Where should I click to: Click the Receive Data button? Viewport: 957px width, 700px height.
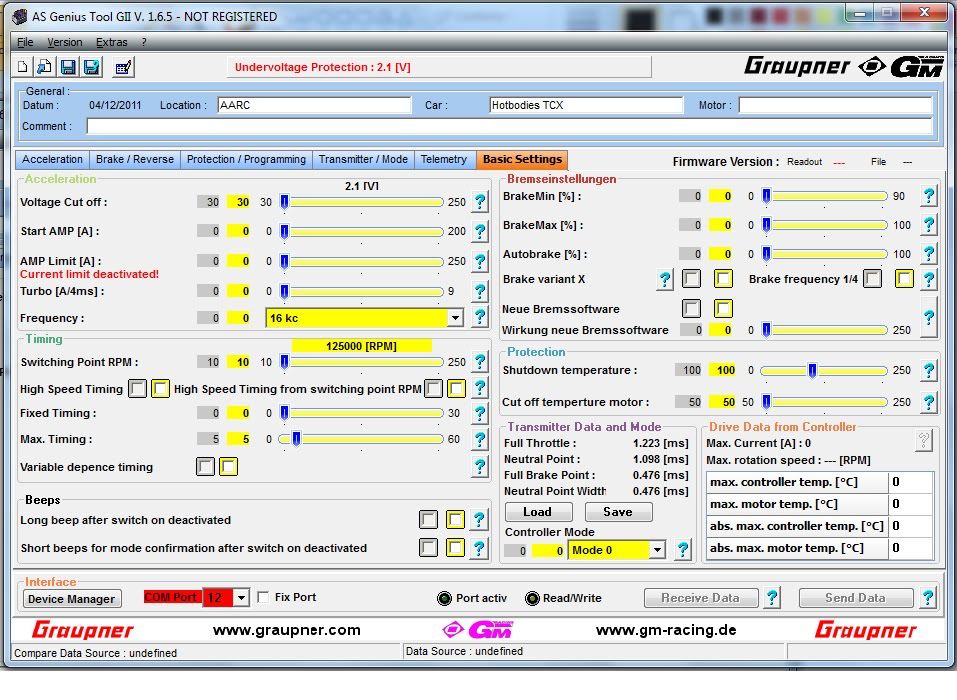(x=701, y=598)
